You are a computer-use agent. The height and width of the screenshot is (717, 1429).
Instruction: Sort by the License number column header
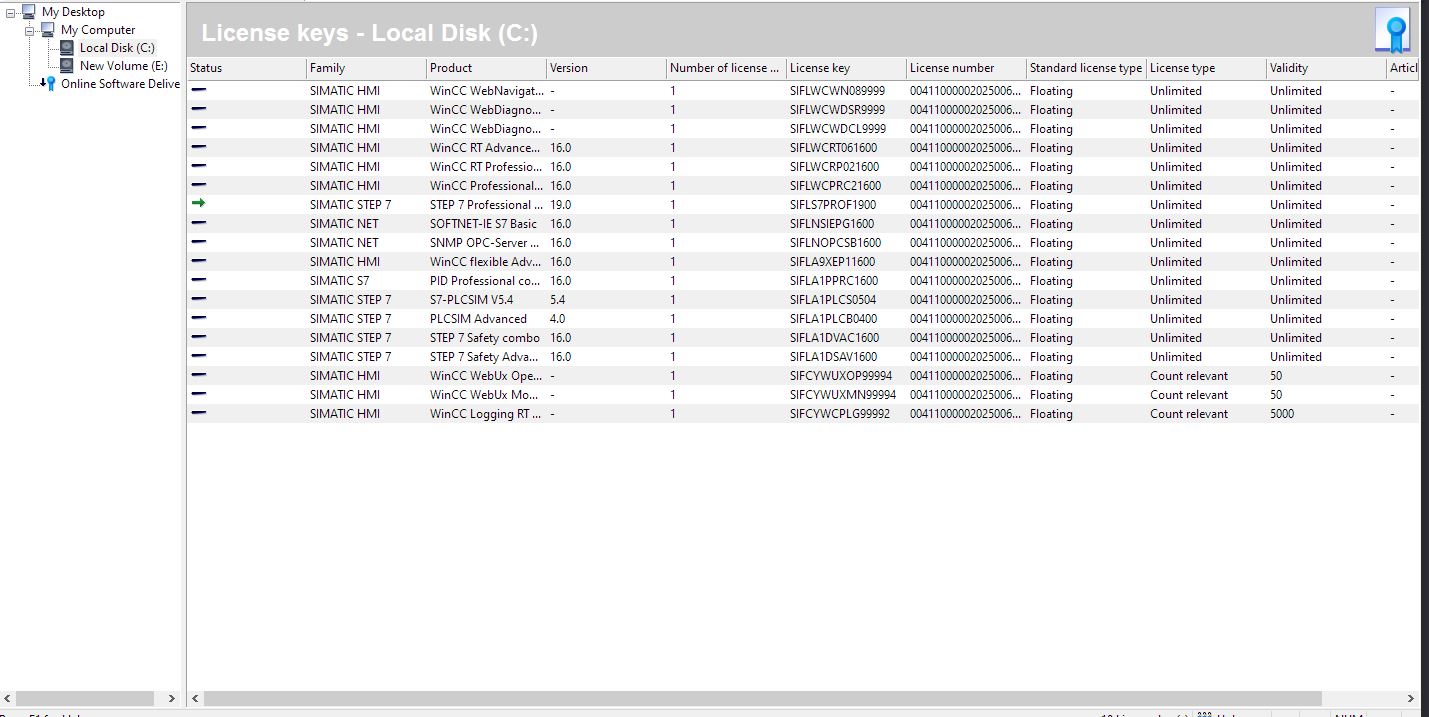tap(966, 68)
